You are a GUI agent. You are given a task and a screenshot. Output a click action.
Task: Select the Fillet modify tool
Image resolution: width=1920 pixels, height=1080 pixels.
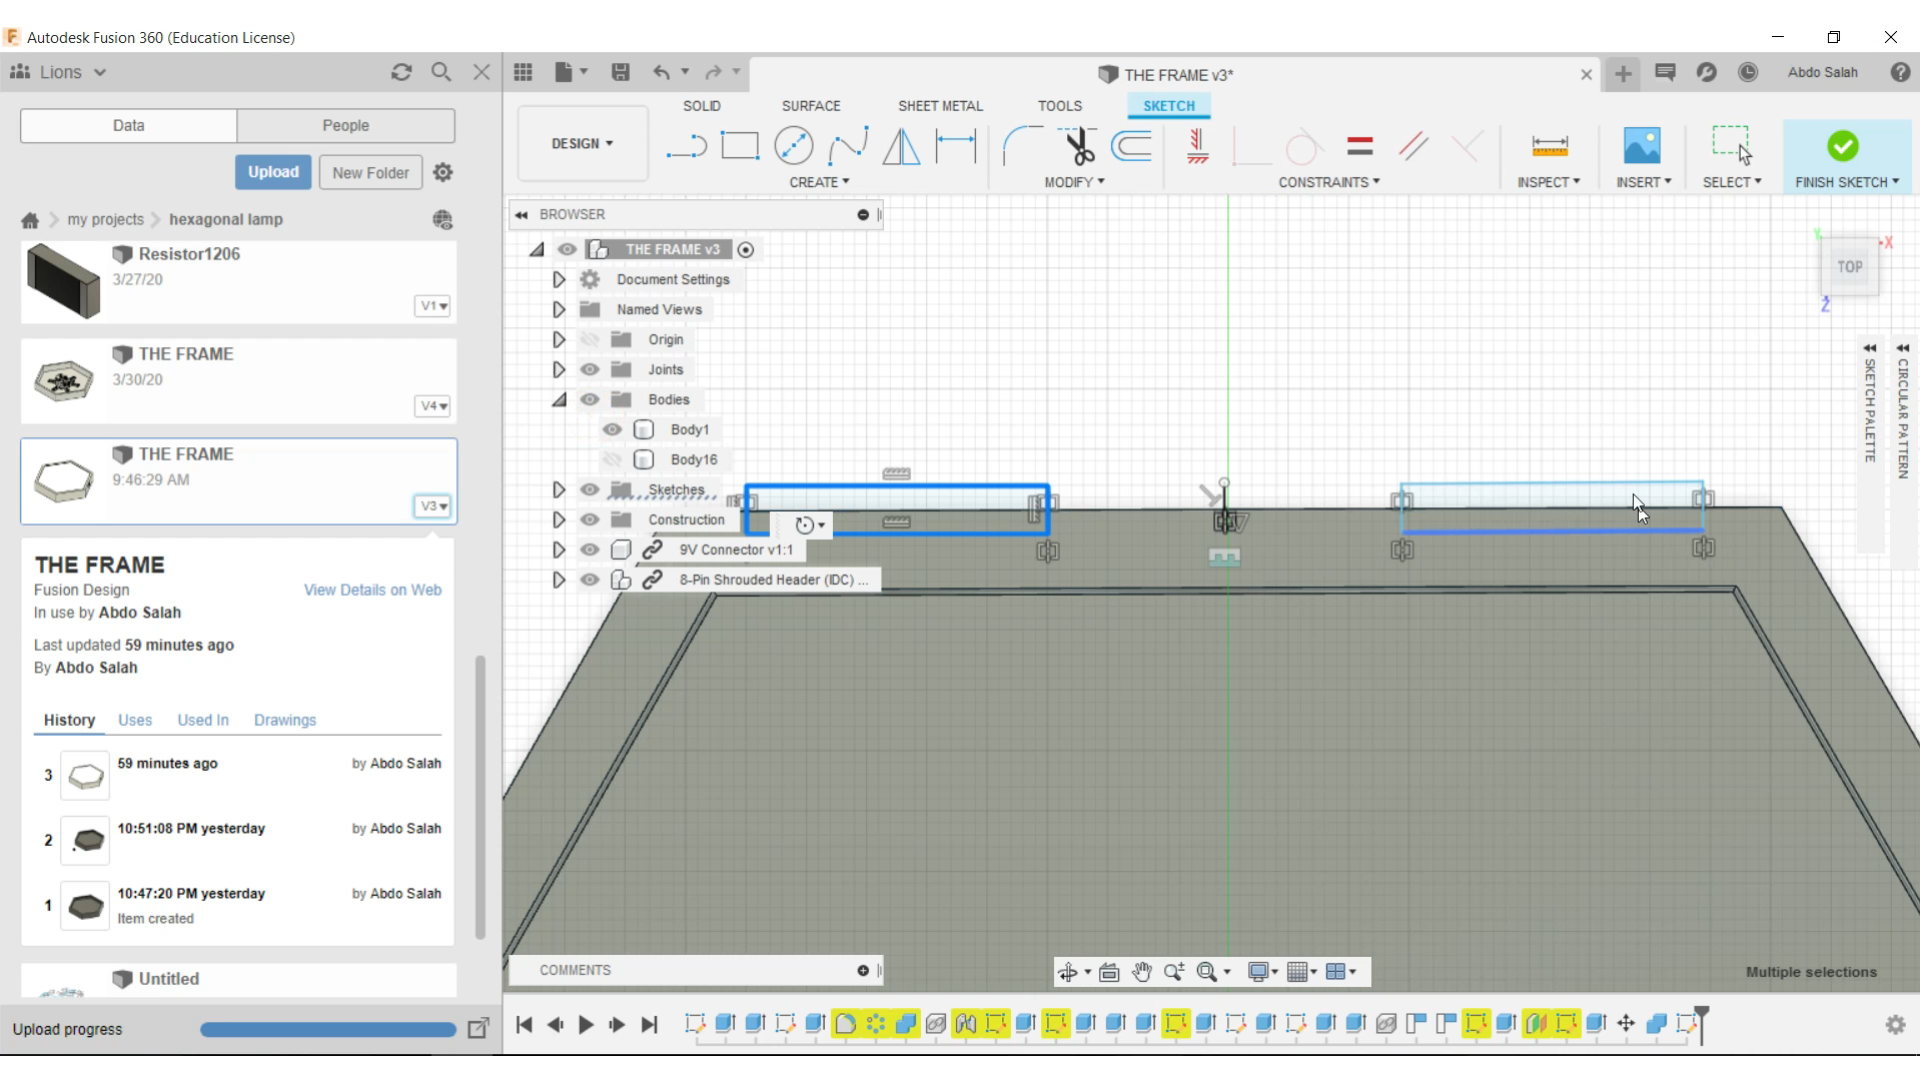(1022, 146)
